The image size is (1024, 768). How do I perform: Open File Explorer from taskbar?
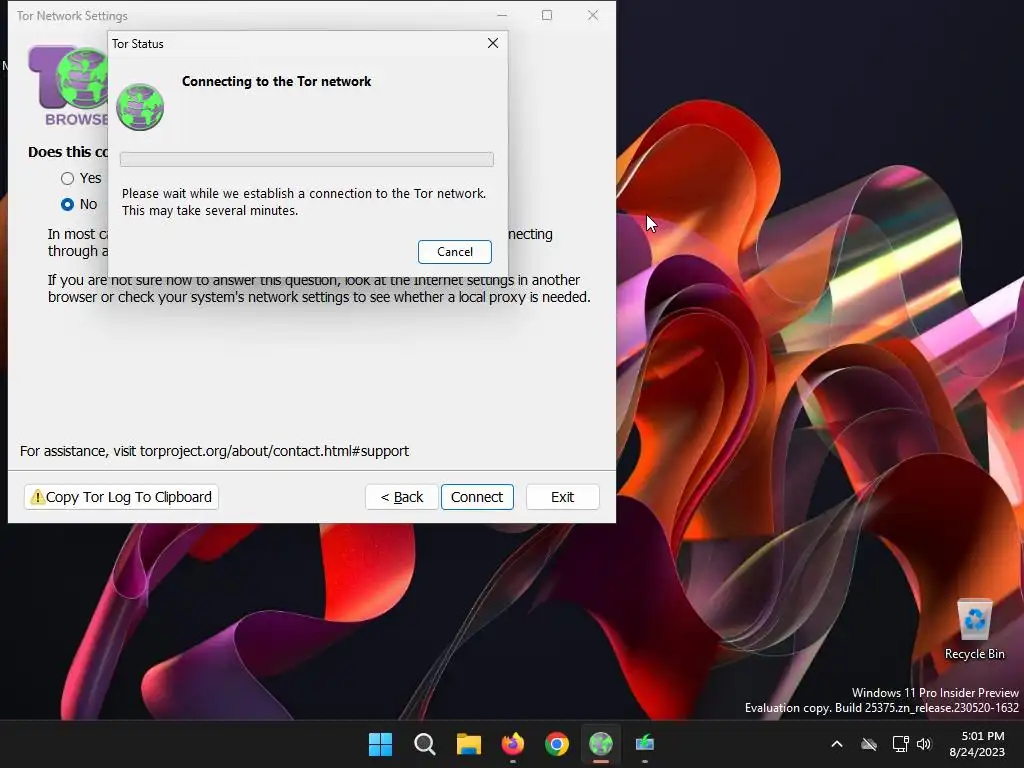click(469, 744)
